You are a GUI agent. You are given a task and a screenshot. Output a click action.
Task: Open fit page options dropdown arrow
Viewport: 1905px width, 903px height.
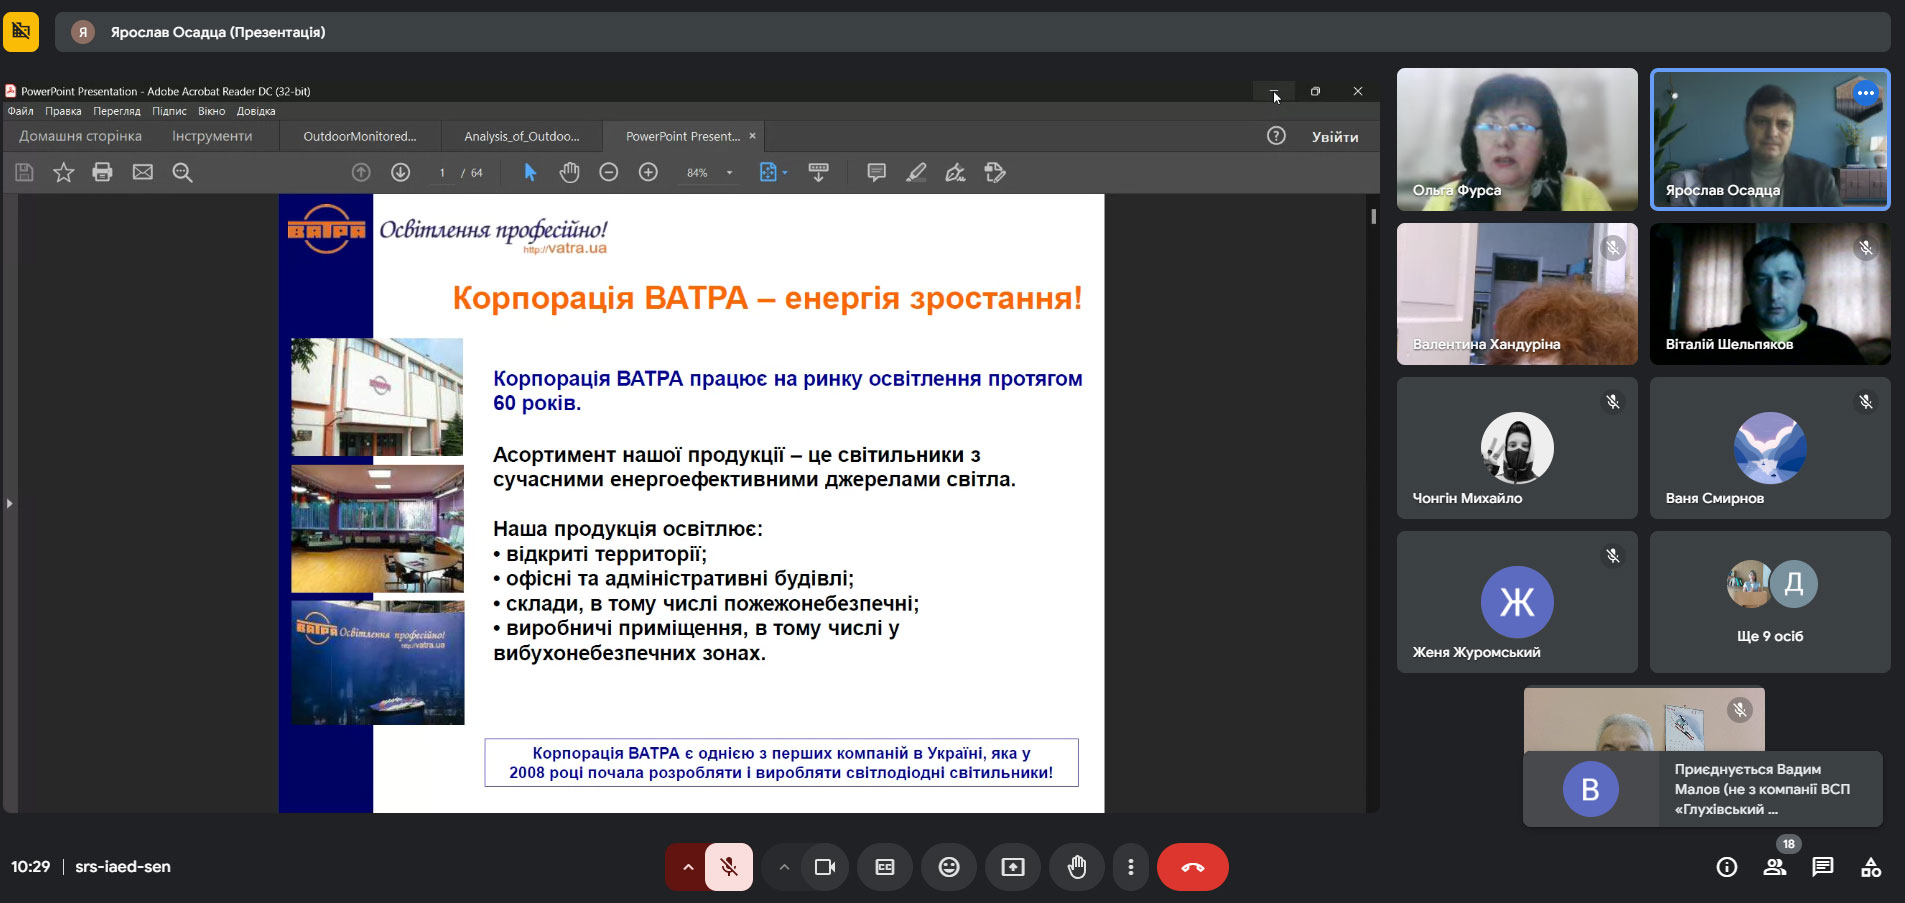(785, 173)
